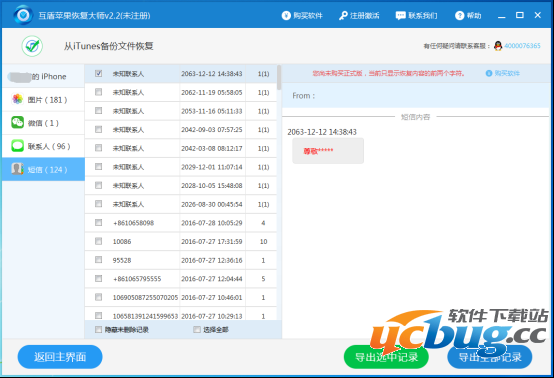Select the iPhone device entry in the sidebar
This screenshot has width=554, height=378.
(x=43, y=76)
